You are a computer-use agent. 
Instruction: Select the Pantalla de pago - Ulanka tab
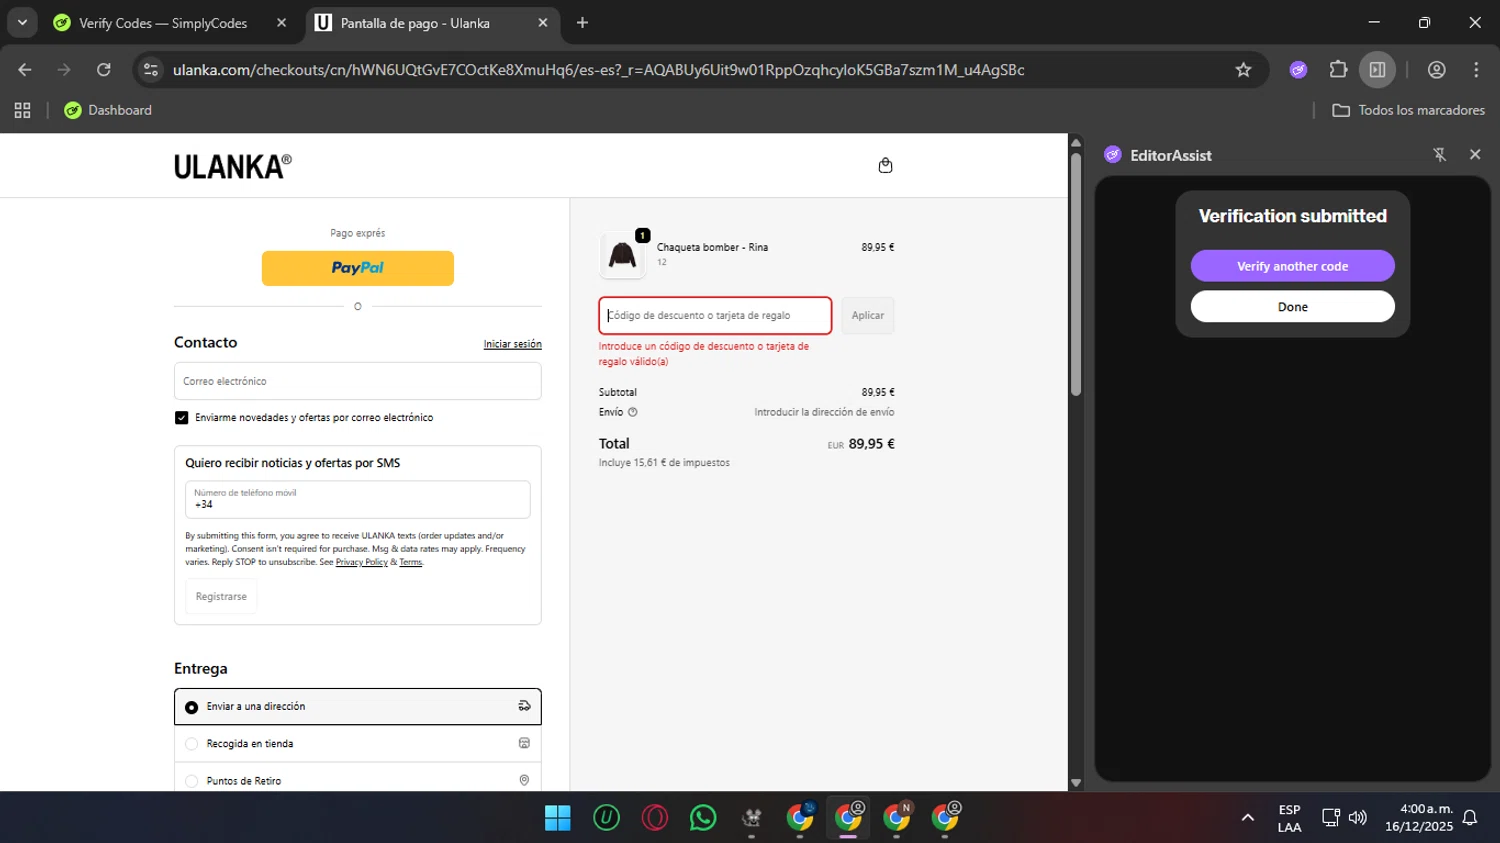[x=415, y=23]
